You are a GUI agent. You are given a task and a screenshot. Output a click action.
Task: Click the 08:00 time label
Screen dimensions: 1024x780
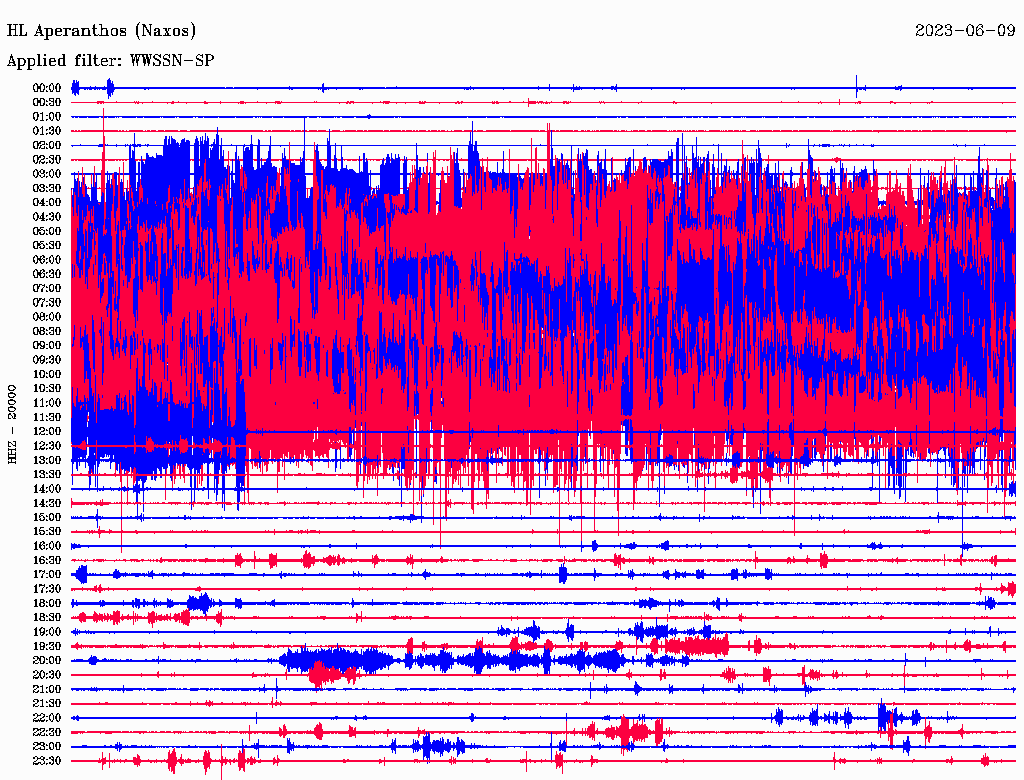pyautogui.click(x=47, y=317)
